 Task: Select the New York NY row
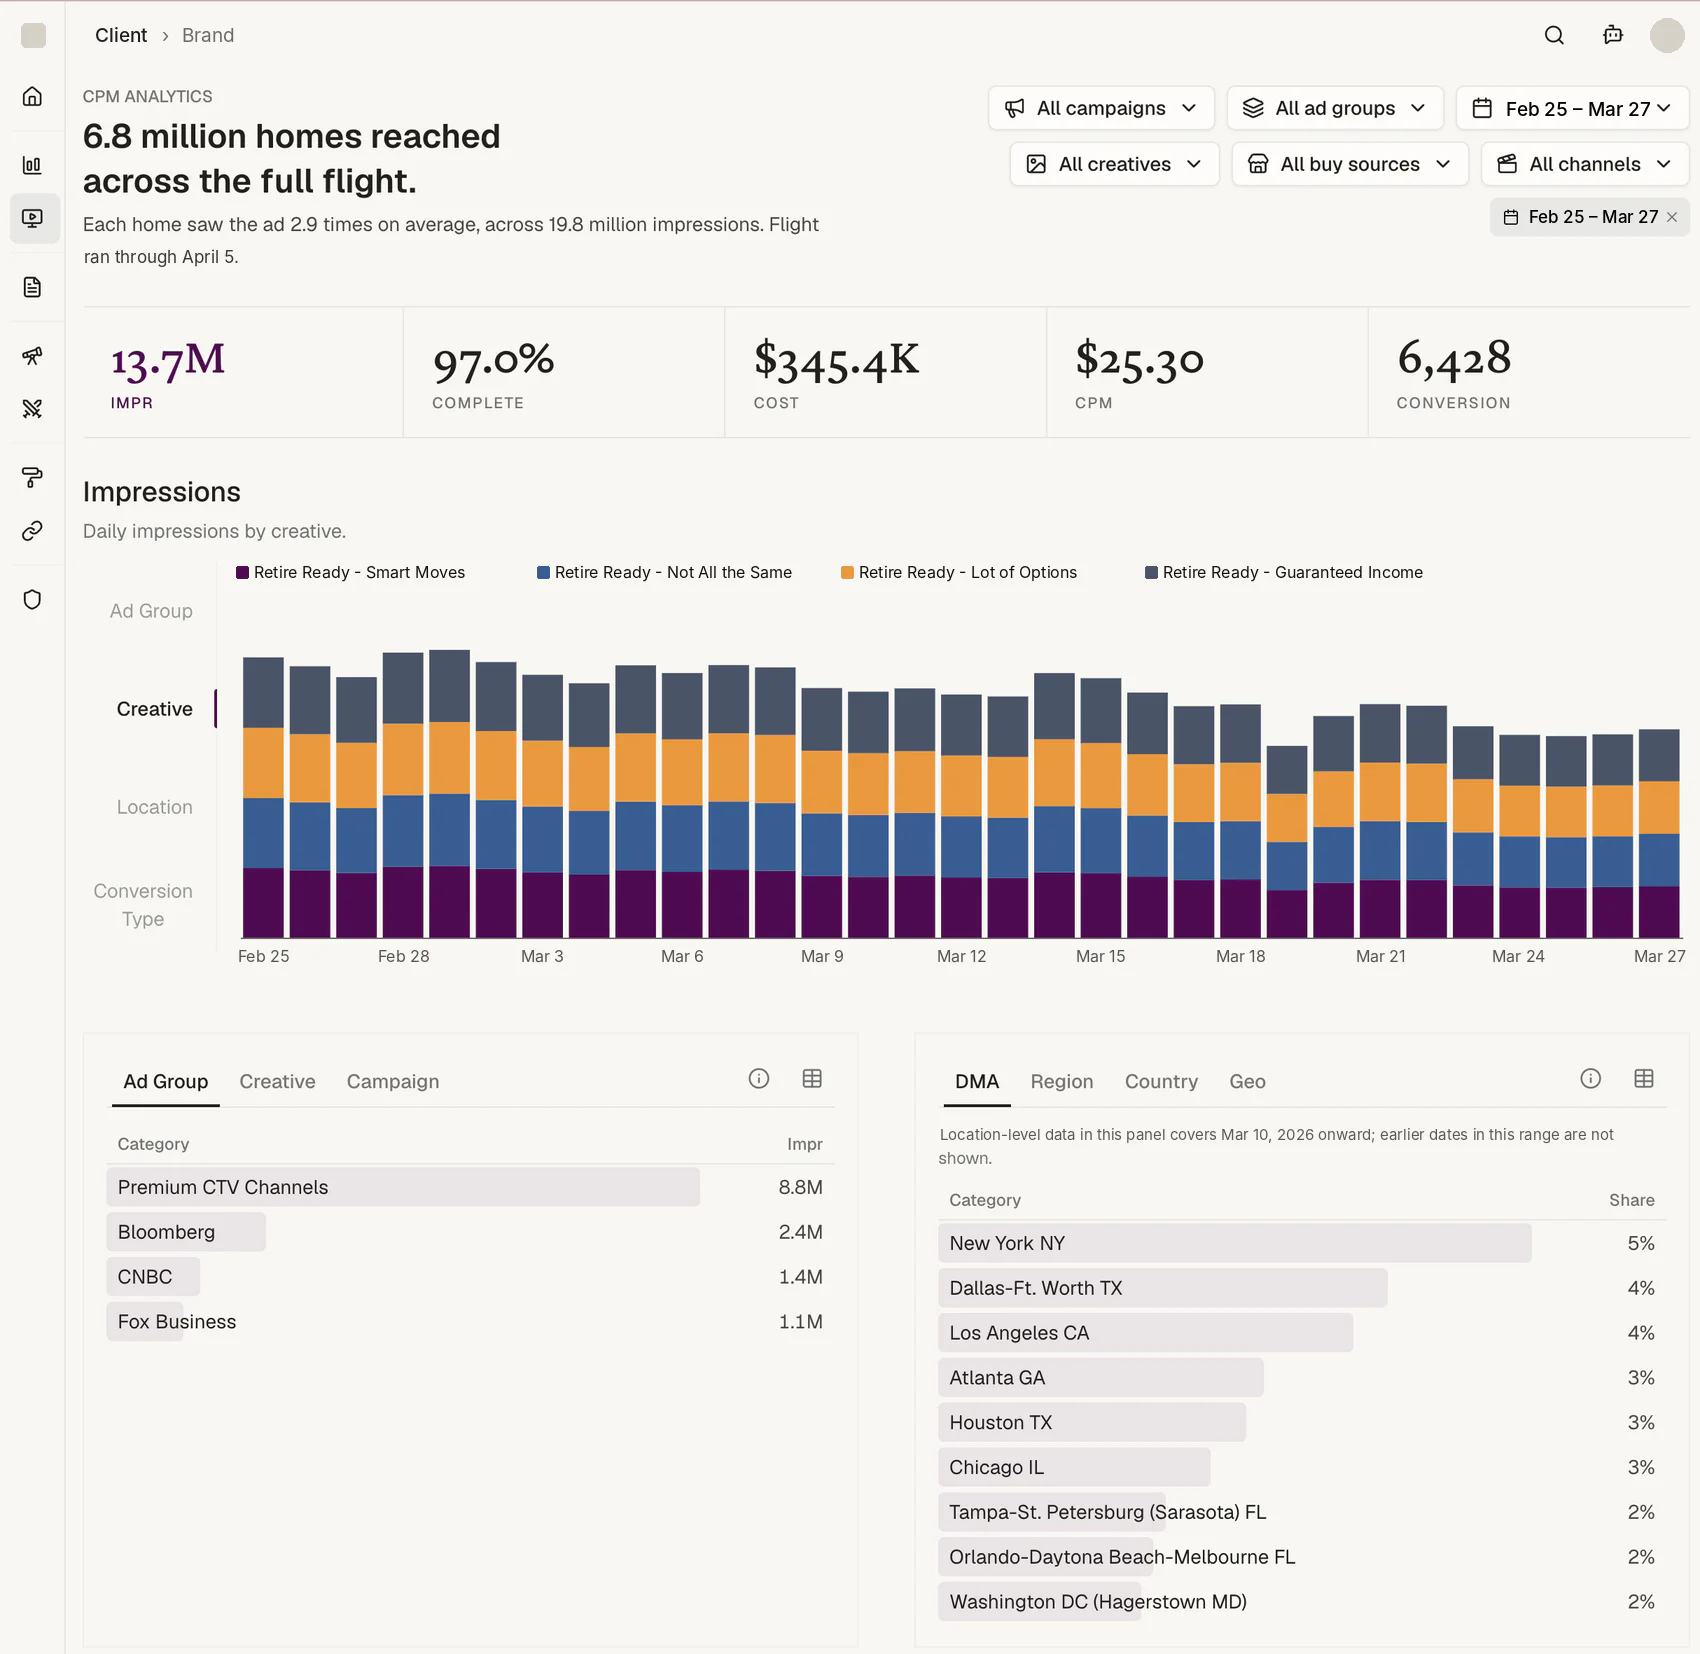coord(1302,1243)
